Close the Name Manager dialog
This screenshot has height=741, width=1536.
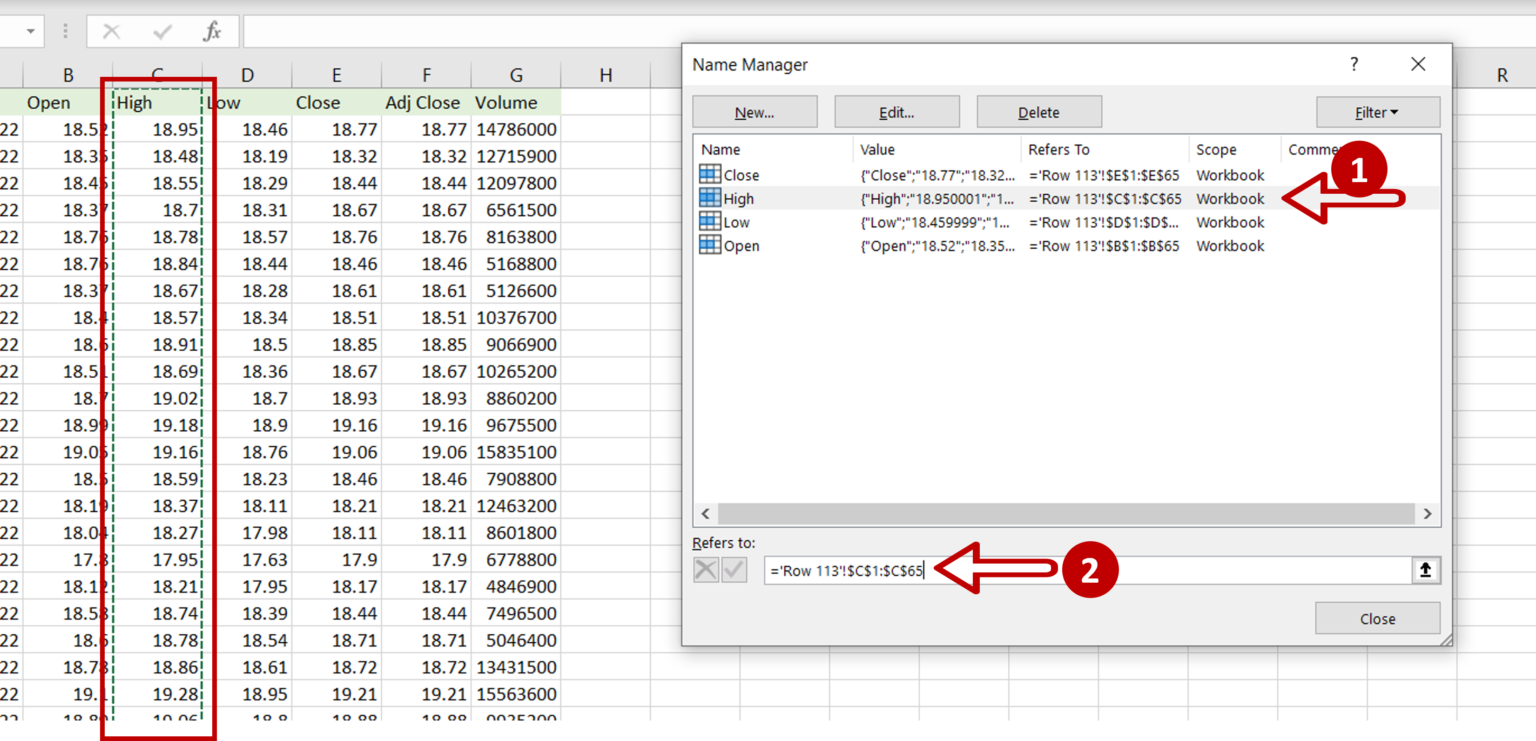(1377, 618)
